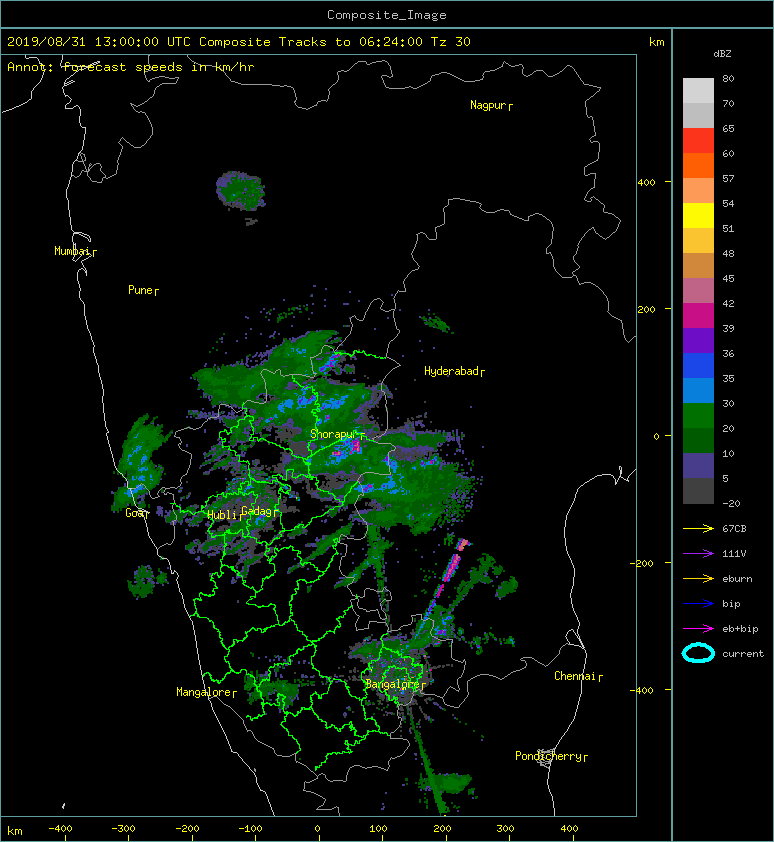The image size is (774, 842).
Task: Pick the magenta 42 dBZ color swatch
Action: click(698, 315)
